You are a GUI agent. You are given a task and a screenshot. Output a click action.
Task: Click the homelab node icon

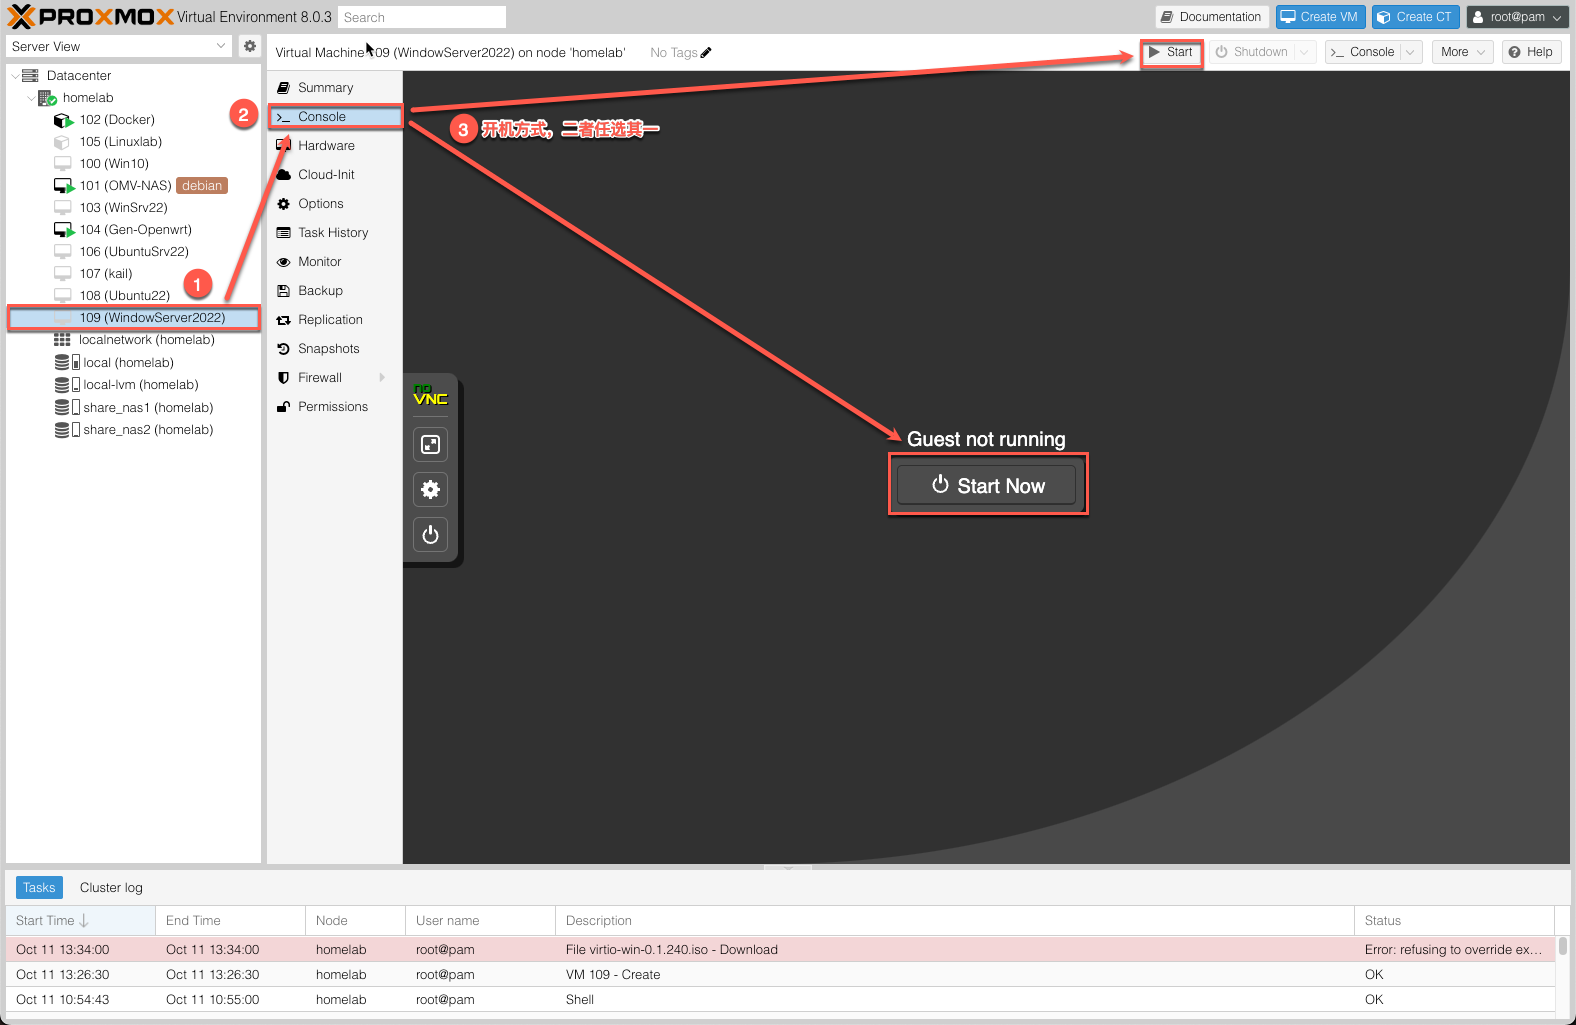(47, 98)
